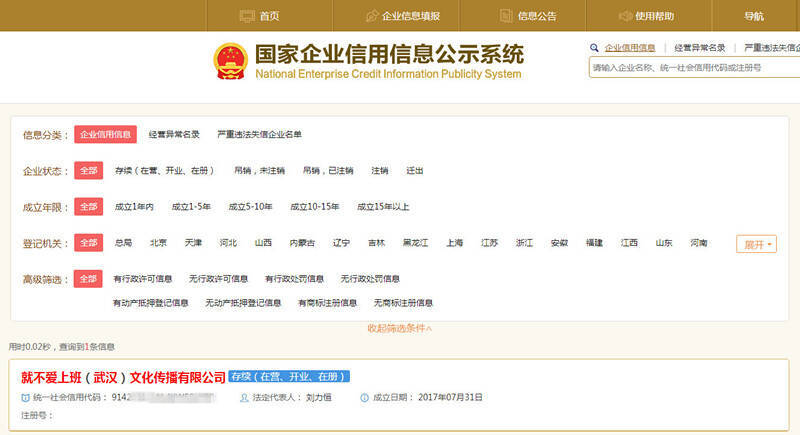Click the national emblem logo
Screen dimensions: 800x435
pyautogui.click(x=230, y=61)
